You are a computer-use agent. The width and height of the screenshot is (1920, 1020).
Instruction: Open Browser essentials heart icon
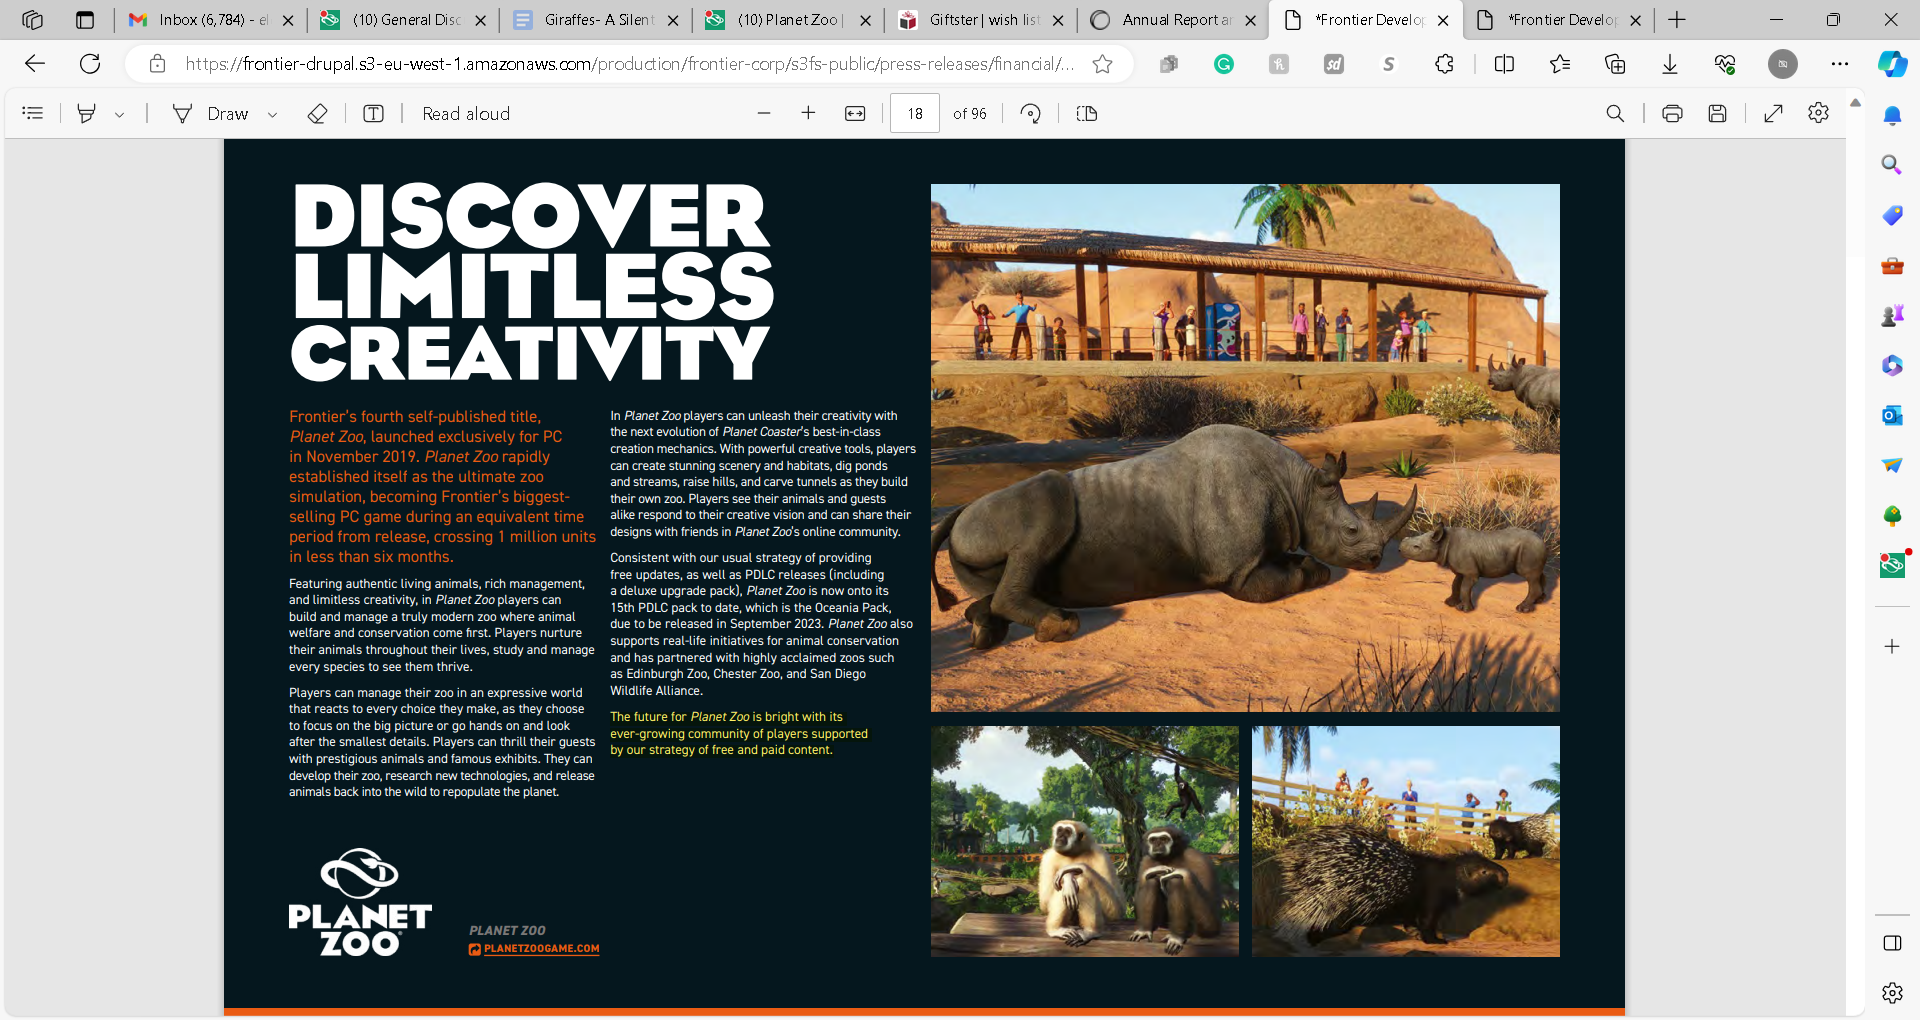click(1725, 64)
